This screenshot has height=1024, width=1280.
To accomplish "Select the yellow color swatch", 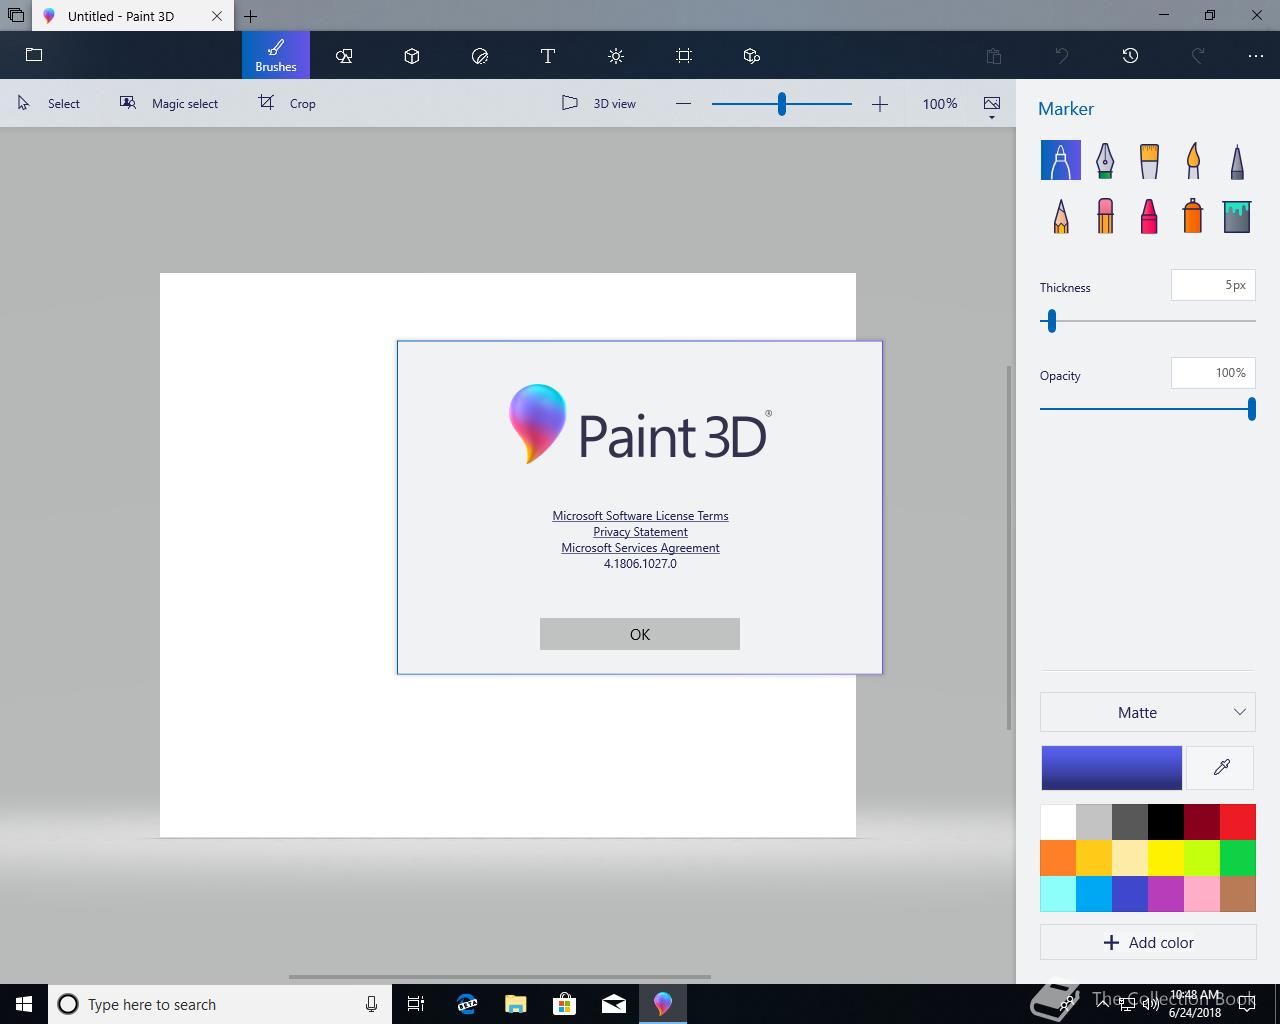I will tap(1166, 858).
